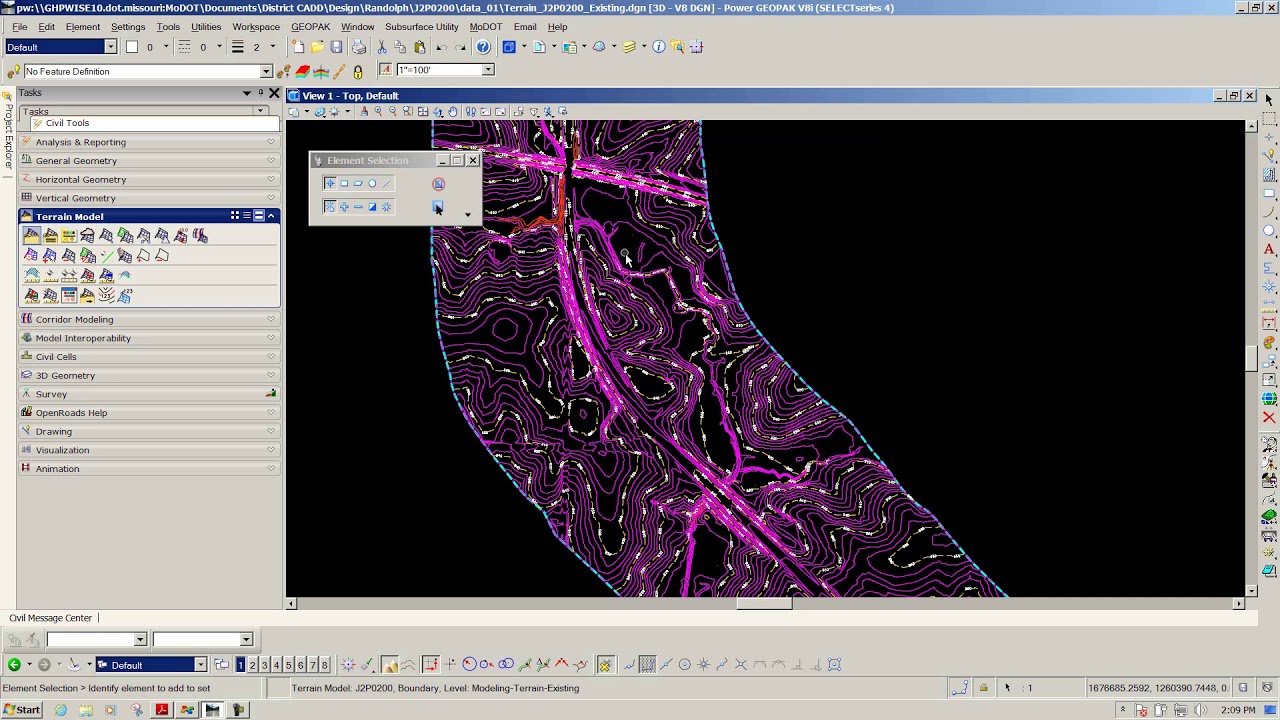Open the Visualization task group
The image size is (1280, 720).
[x=150, y=450]
